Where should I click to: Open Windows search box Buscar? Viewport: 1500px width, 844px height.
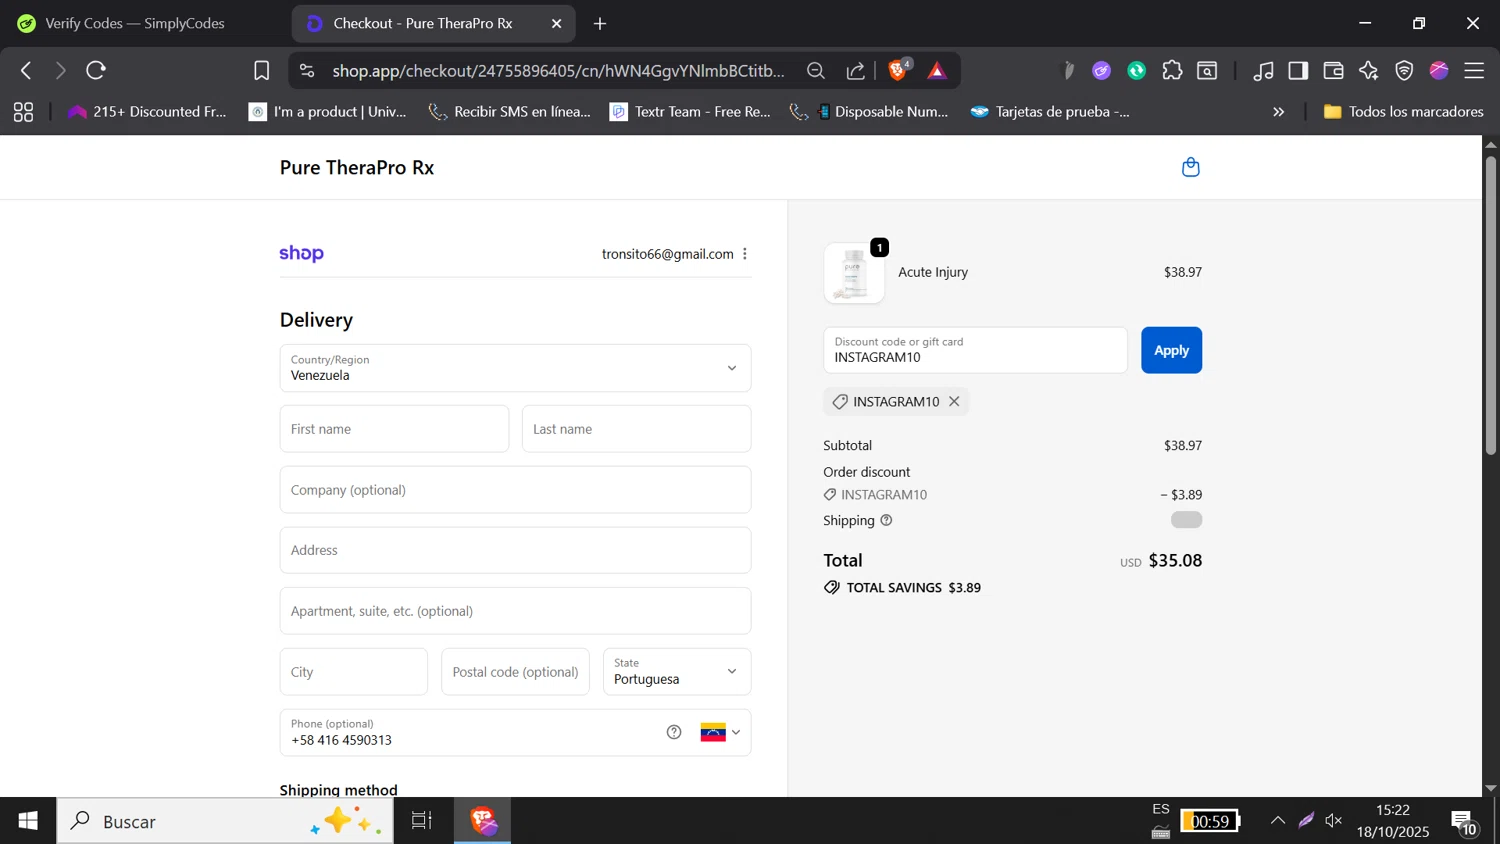click(x=225, y=821)
